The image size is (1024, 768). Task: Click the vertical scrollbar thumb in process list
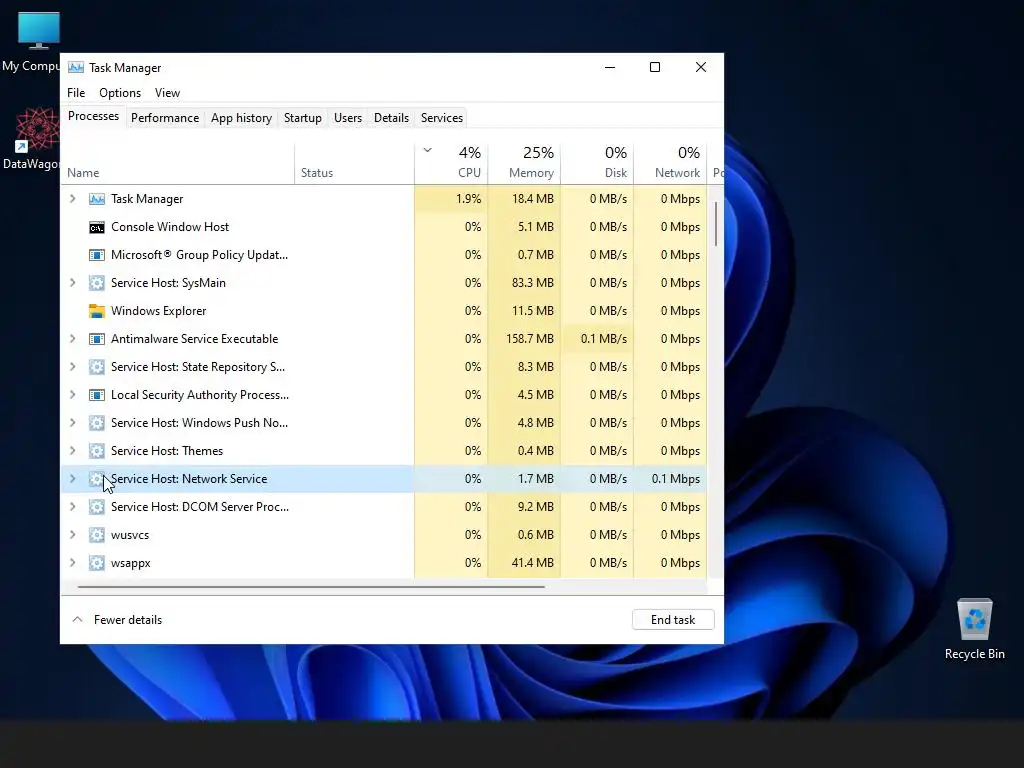tap(716, 224)
